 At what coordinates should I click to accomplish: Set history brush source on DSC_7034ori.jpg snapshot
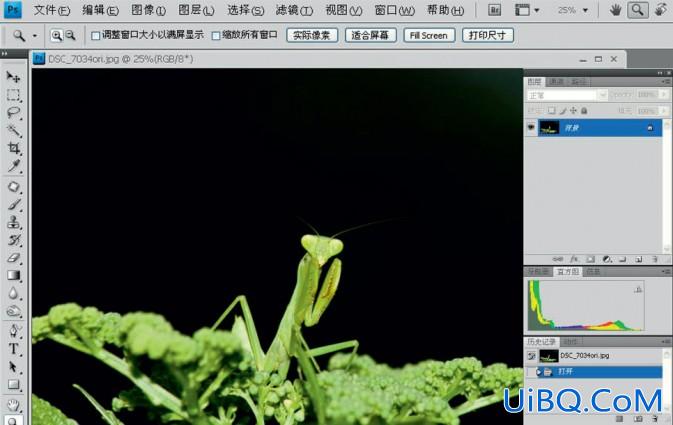pos(531,356)
